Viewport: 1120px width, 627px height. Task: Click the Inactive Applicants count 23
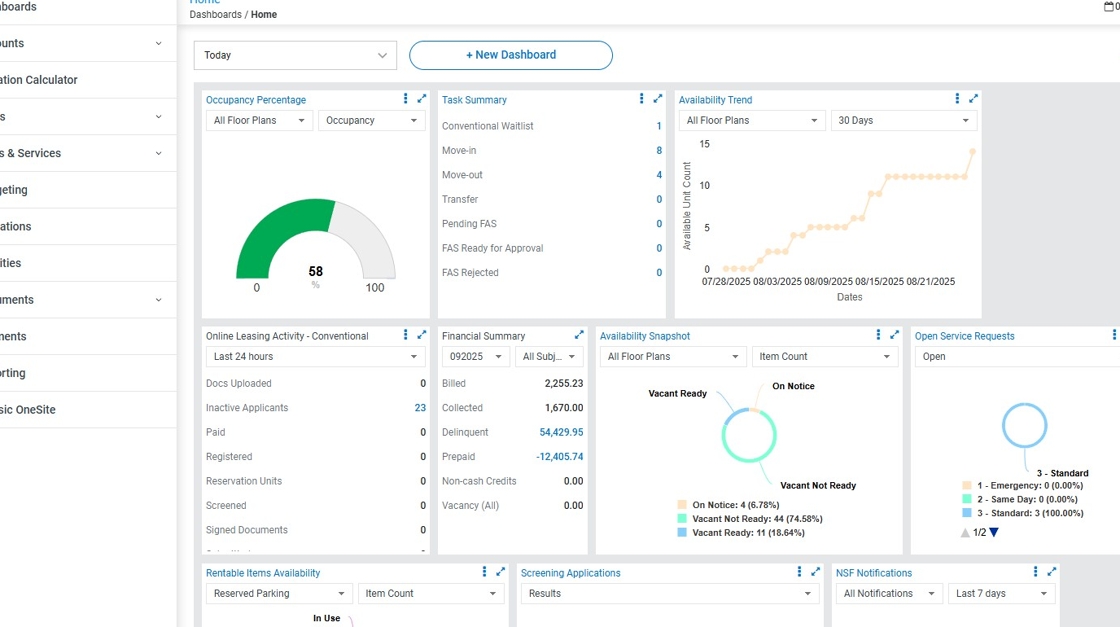[420, 408]
